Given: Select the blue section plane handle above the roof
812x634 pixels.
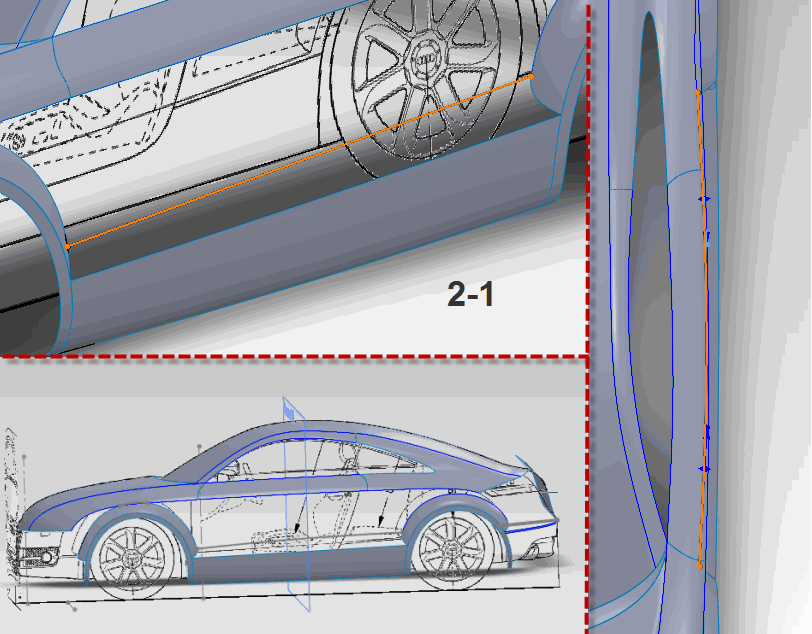Looking at the screenshot, I should (290, 408).
